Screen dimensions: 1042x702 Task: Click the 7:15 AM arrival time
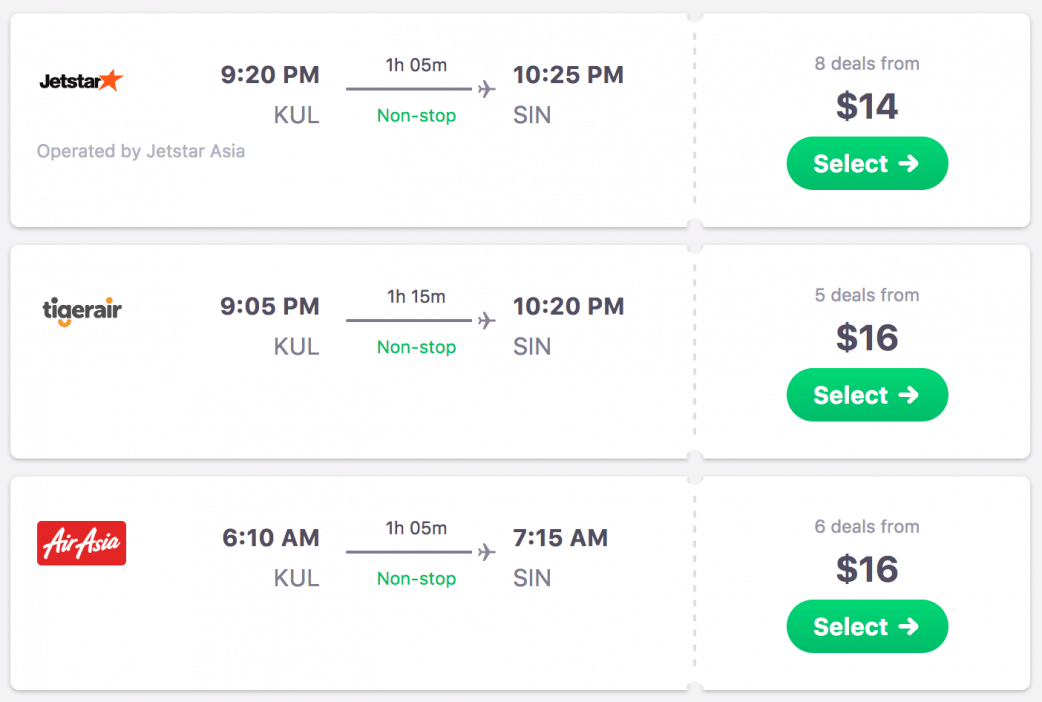click(560, 538)
